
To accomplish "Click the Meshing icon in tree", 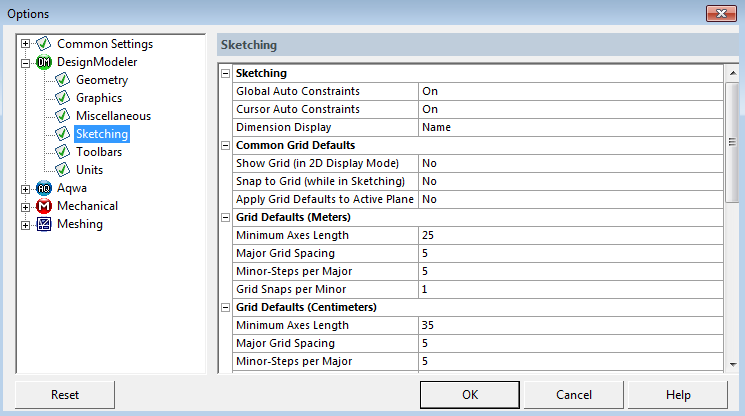I will click(x=44, y=224).
